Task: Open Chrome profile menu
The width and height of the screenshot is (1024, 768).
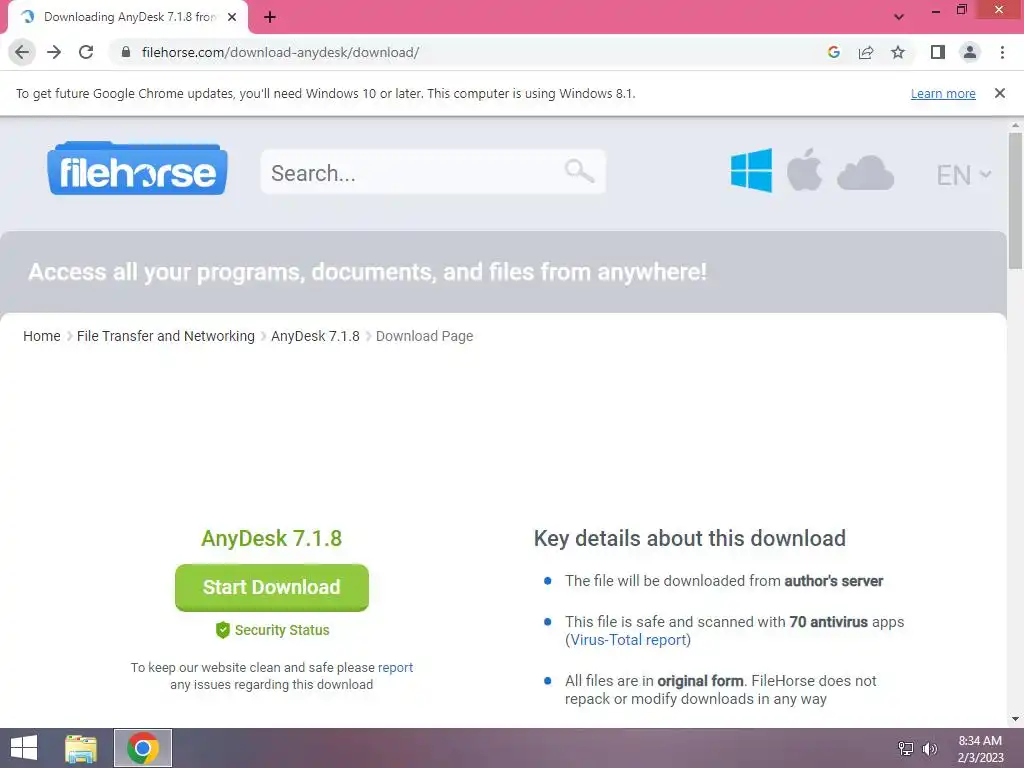Action: click(970, 52)
